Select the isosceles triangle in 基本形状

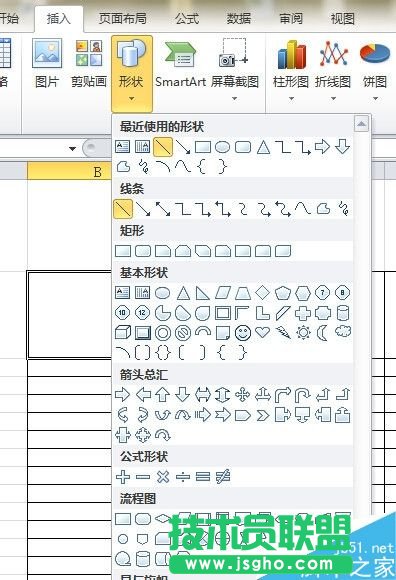(x=183, y=293)
